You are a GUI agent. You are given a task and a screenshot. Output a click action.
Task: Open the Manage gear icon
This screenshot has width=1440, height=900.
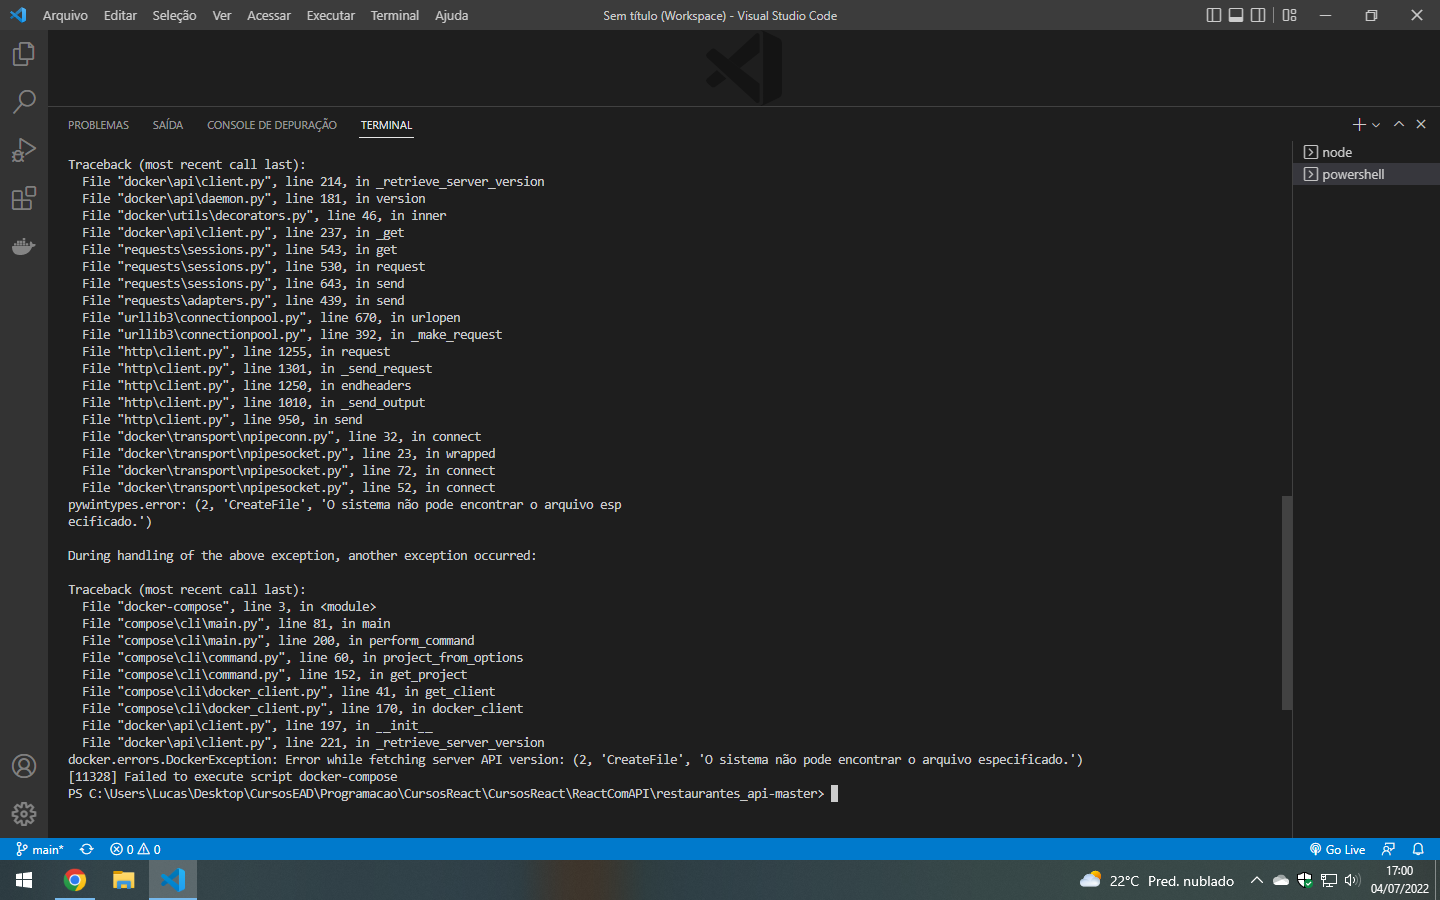tap(24, 814)
